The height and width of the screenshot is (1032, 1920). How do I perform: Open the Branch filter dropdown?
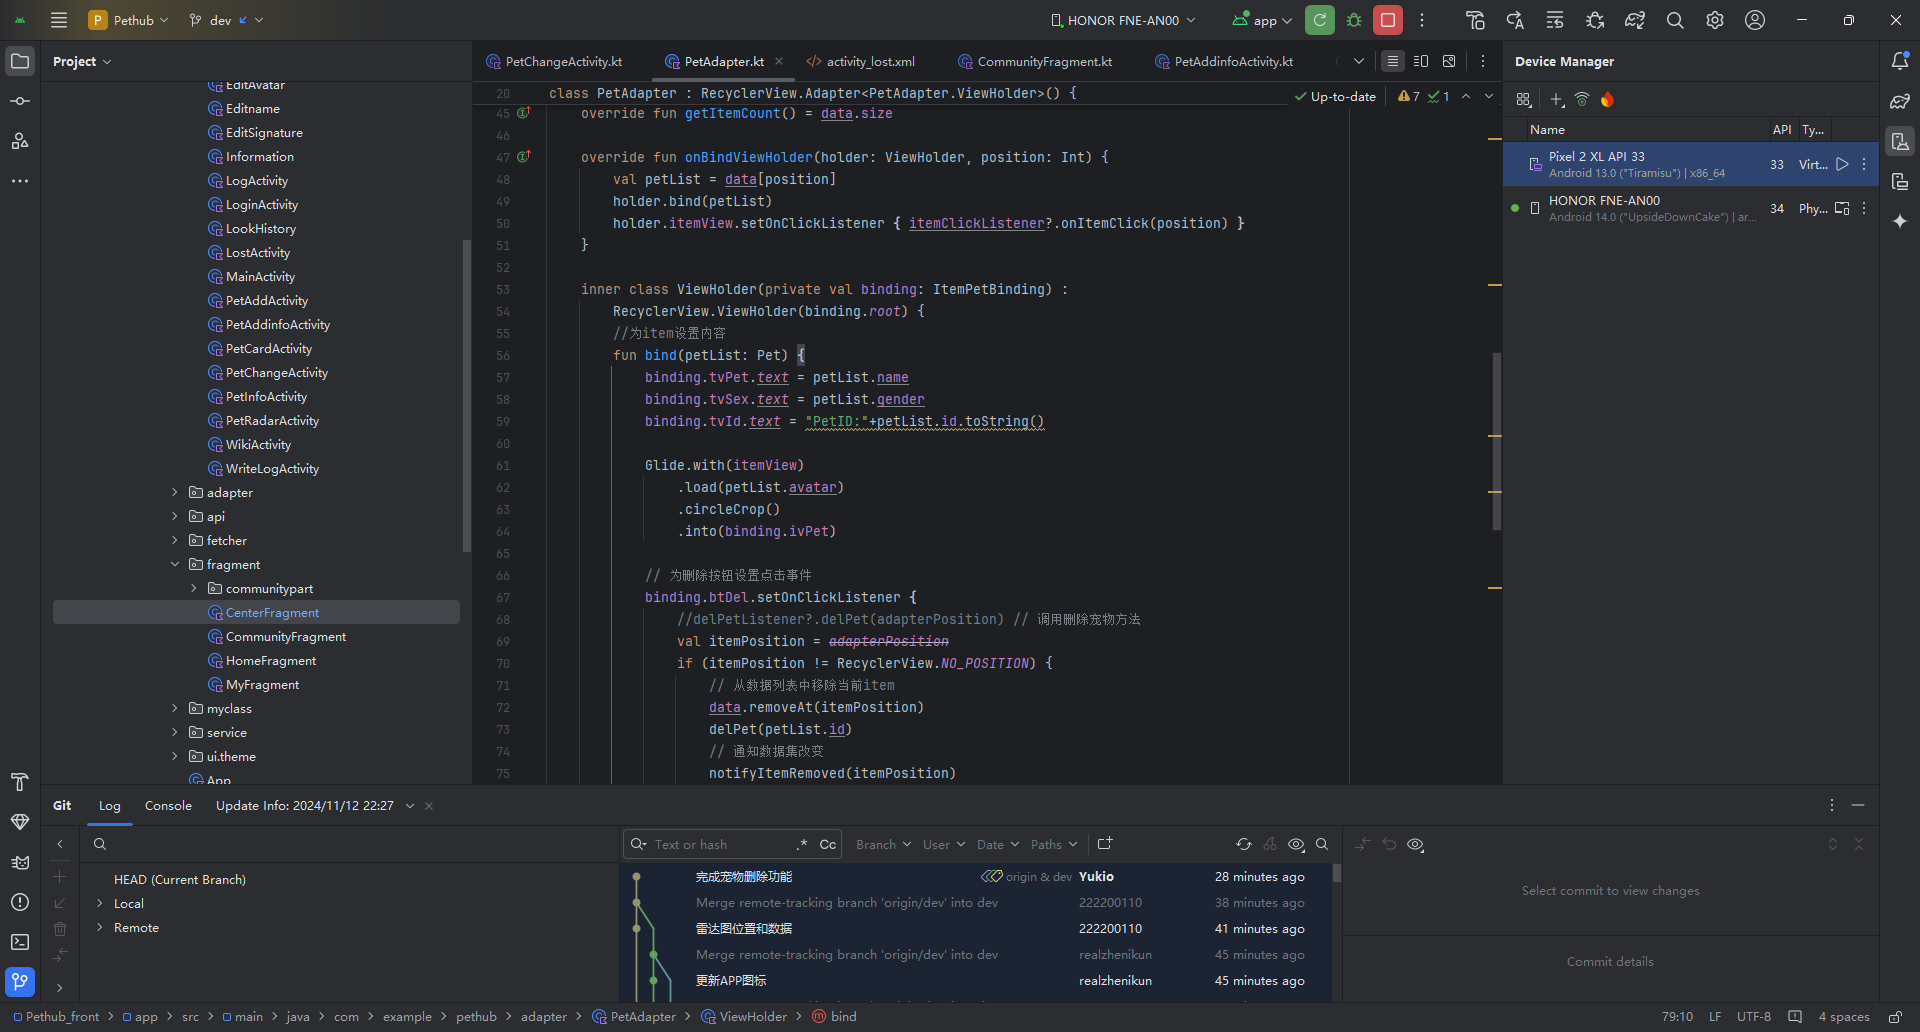pos(883,845)
